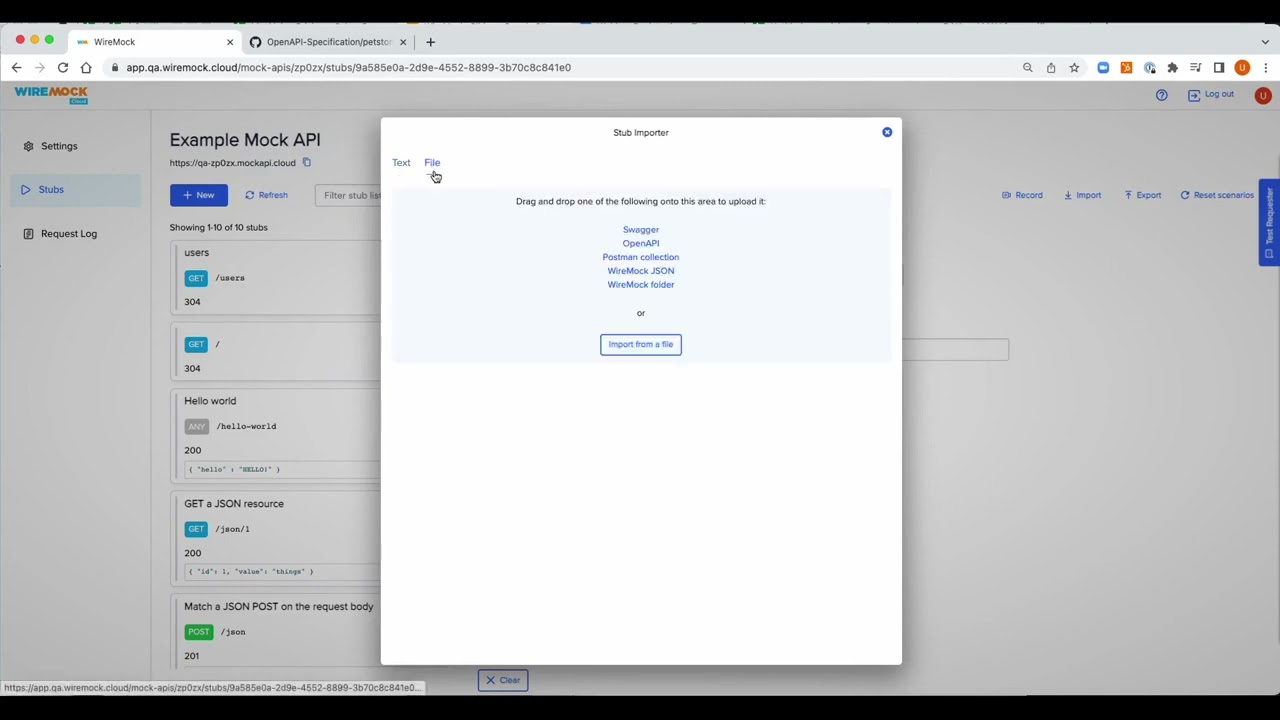Open Request Log in the sidebar

[x=76, y=234]
